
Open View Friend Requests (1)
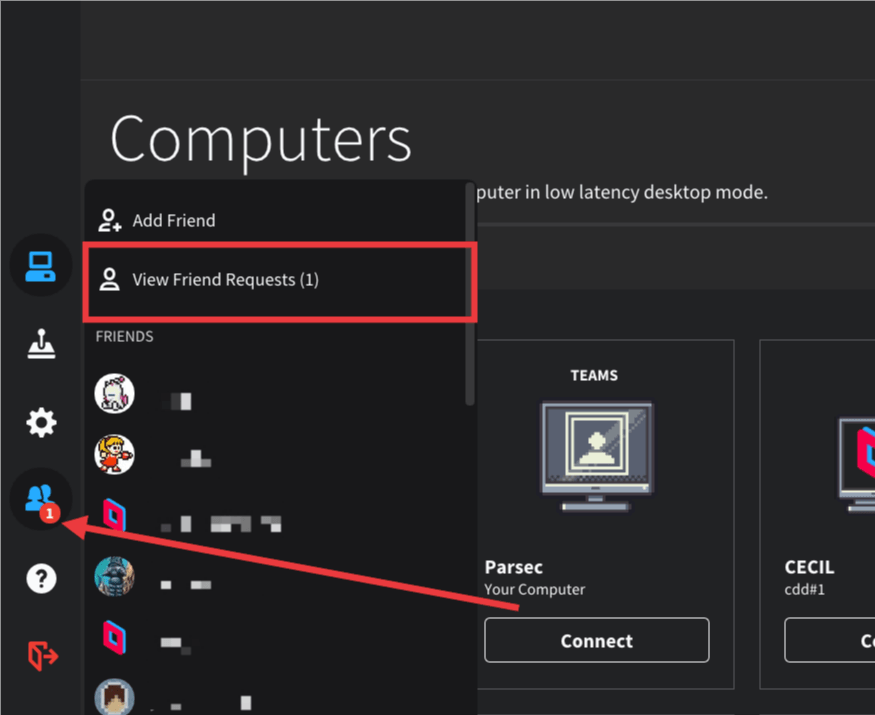point(225,280)
